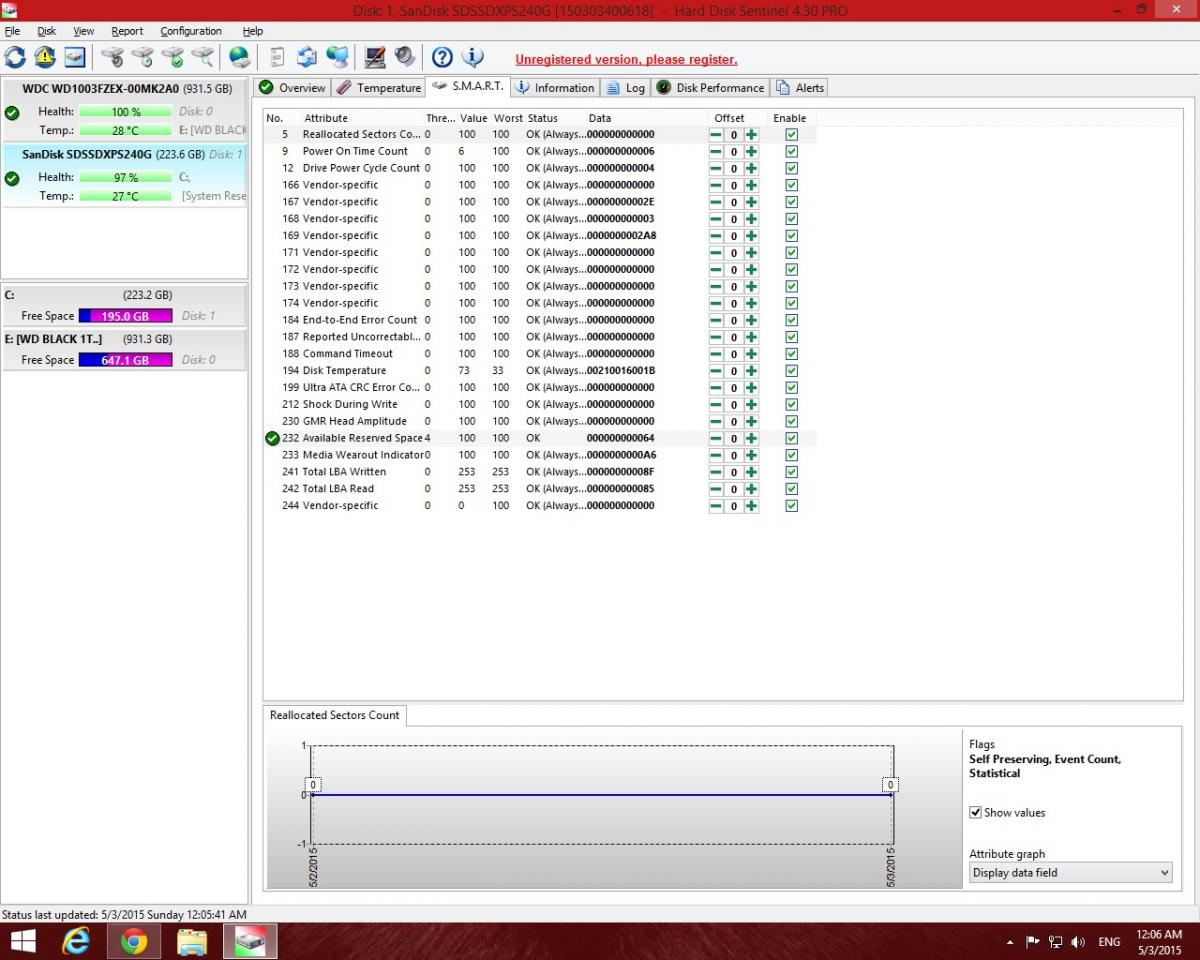Click the Refresh disk status toolbar icon
The image size is (1200, 960).
(x=15, y=57)
